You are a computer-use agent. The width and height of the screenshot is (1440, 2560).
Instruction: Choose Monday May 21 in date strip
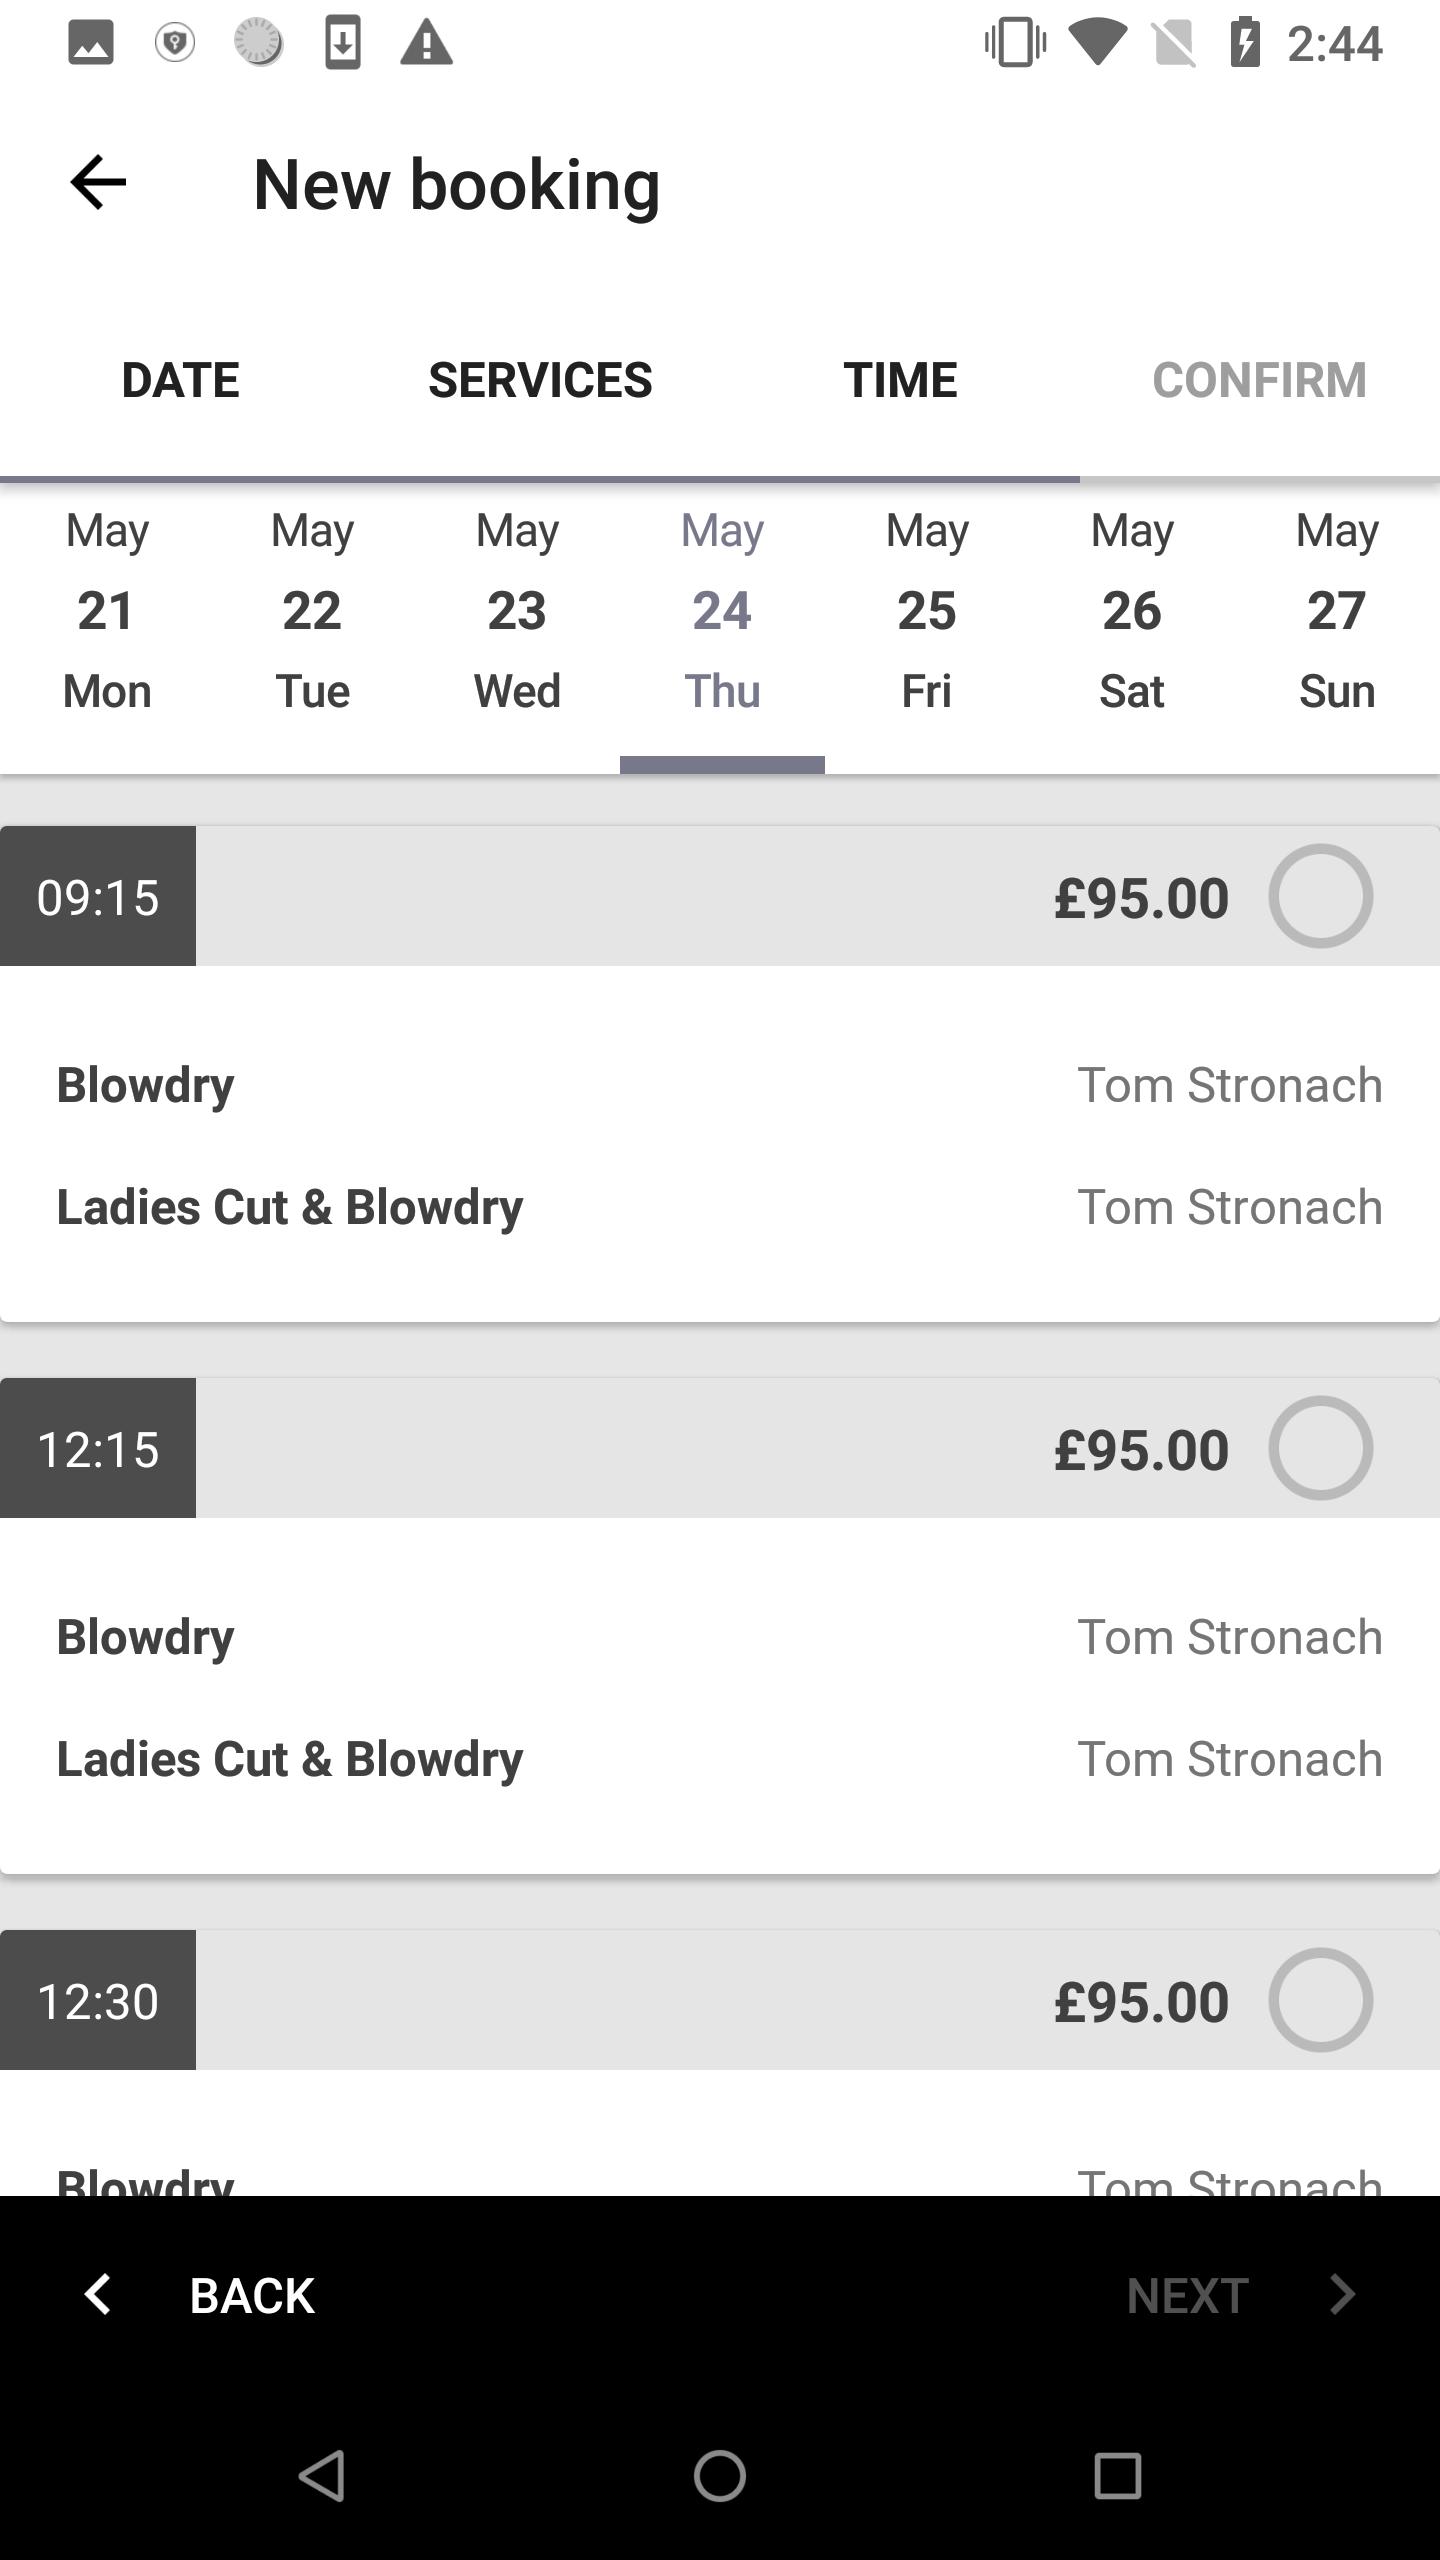107,612
